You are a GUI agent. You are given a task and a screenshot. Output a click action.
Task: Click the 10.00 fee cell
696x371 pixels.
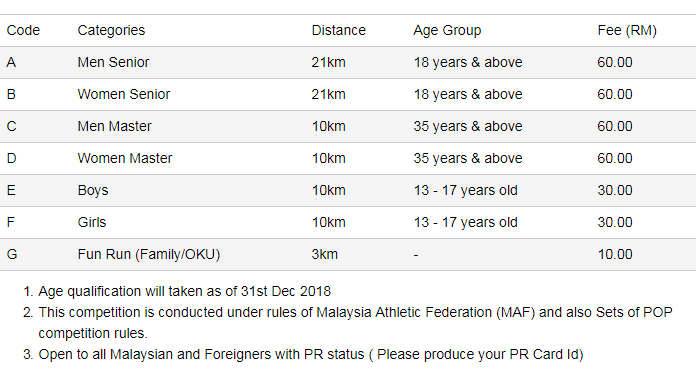coord(615,254)
